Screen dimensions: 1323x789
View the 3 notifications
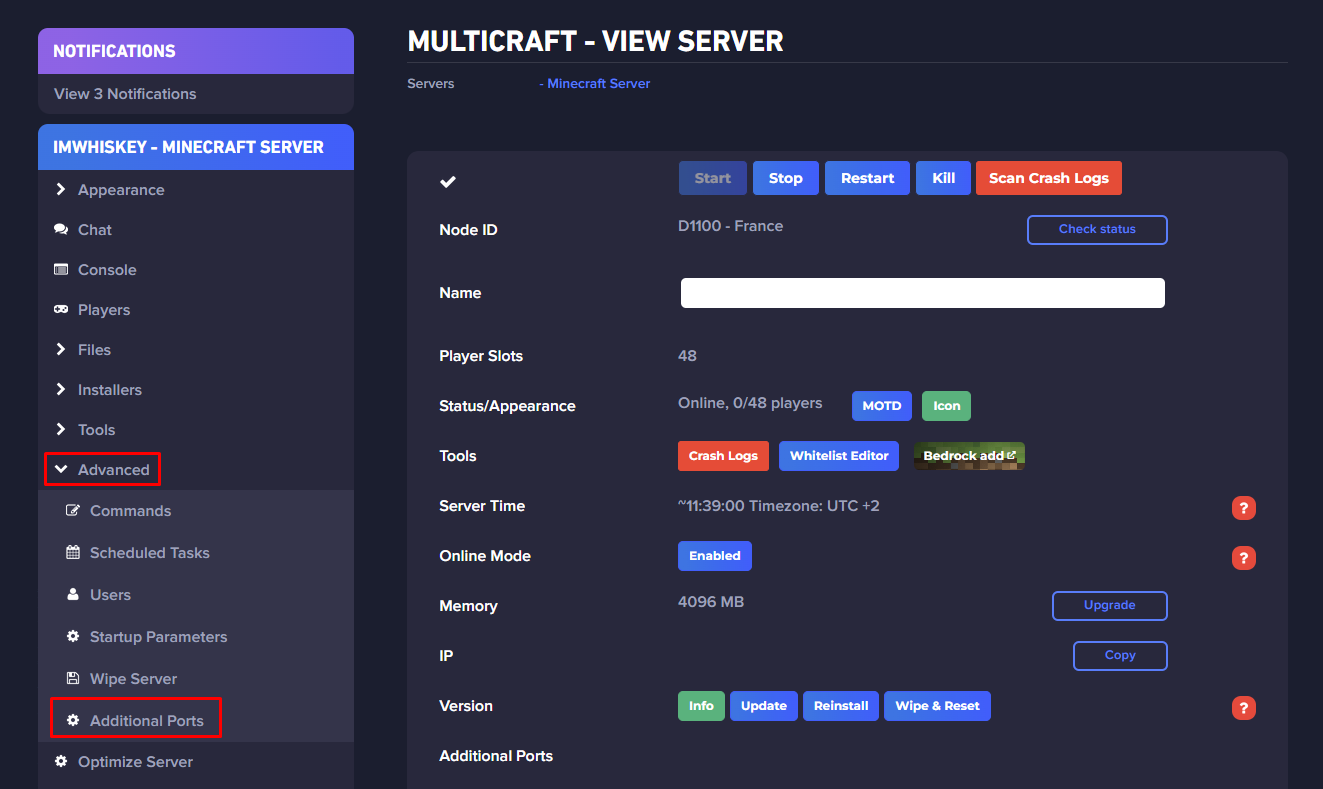(124, 93)
